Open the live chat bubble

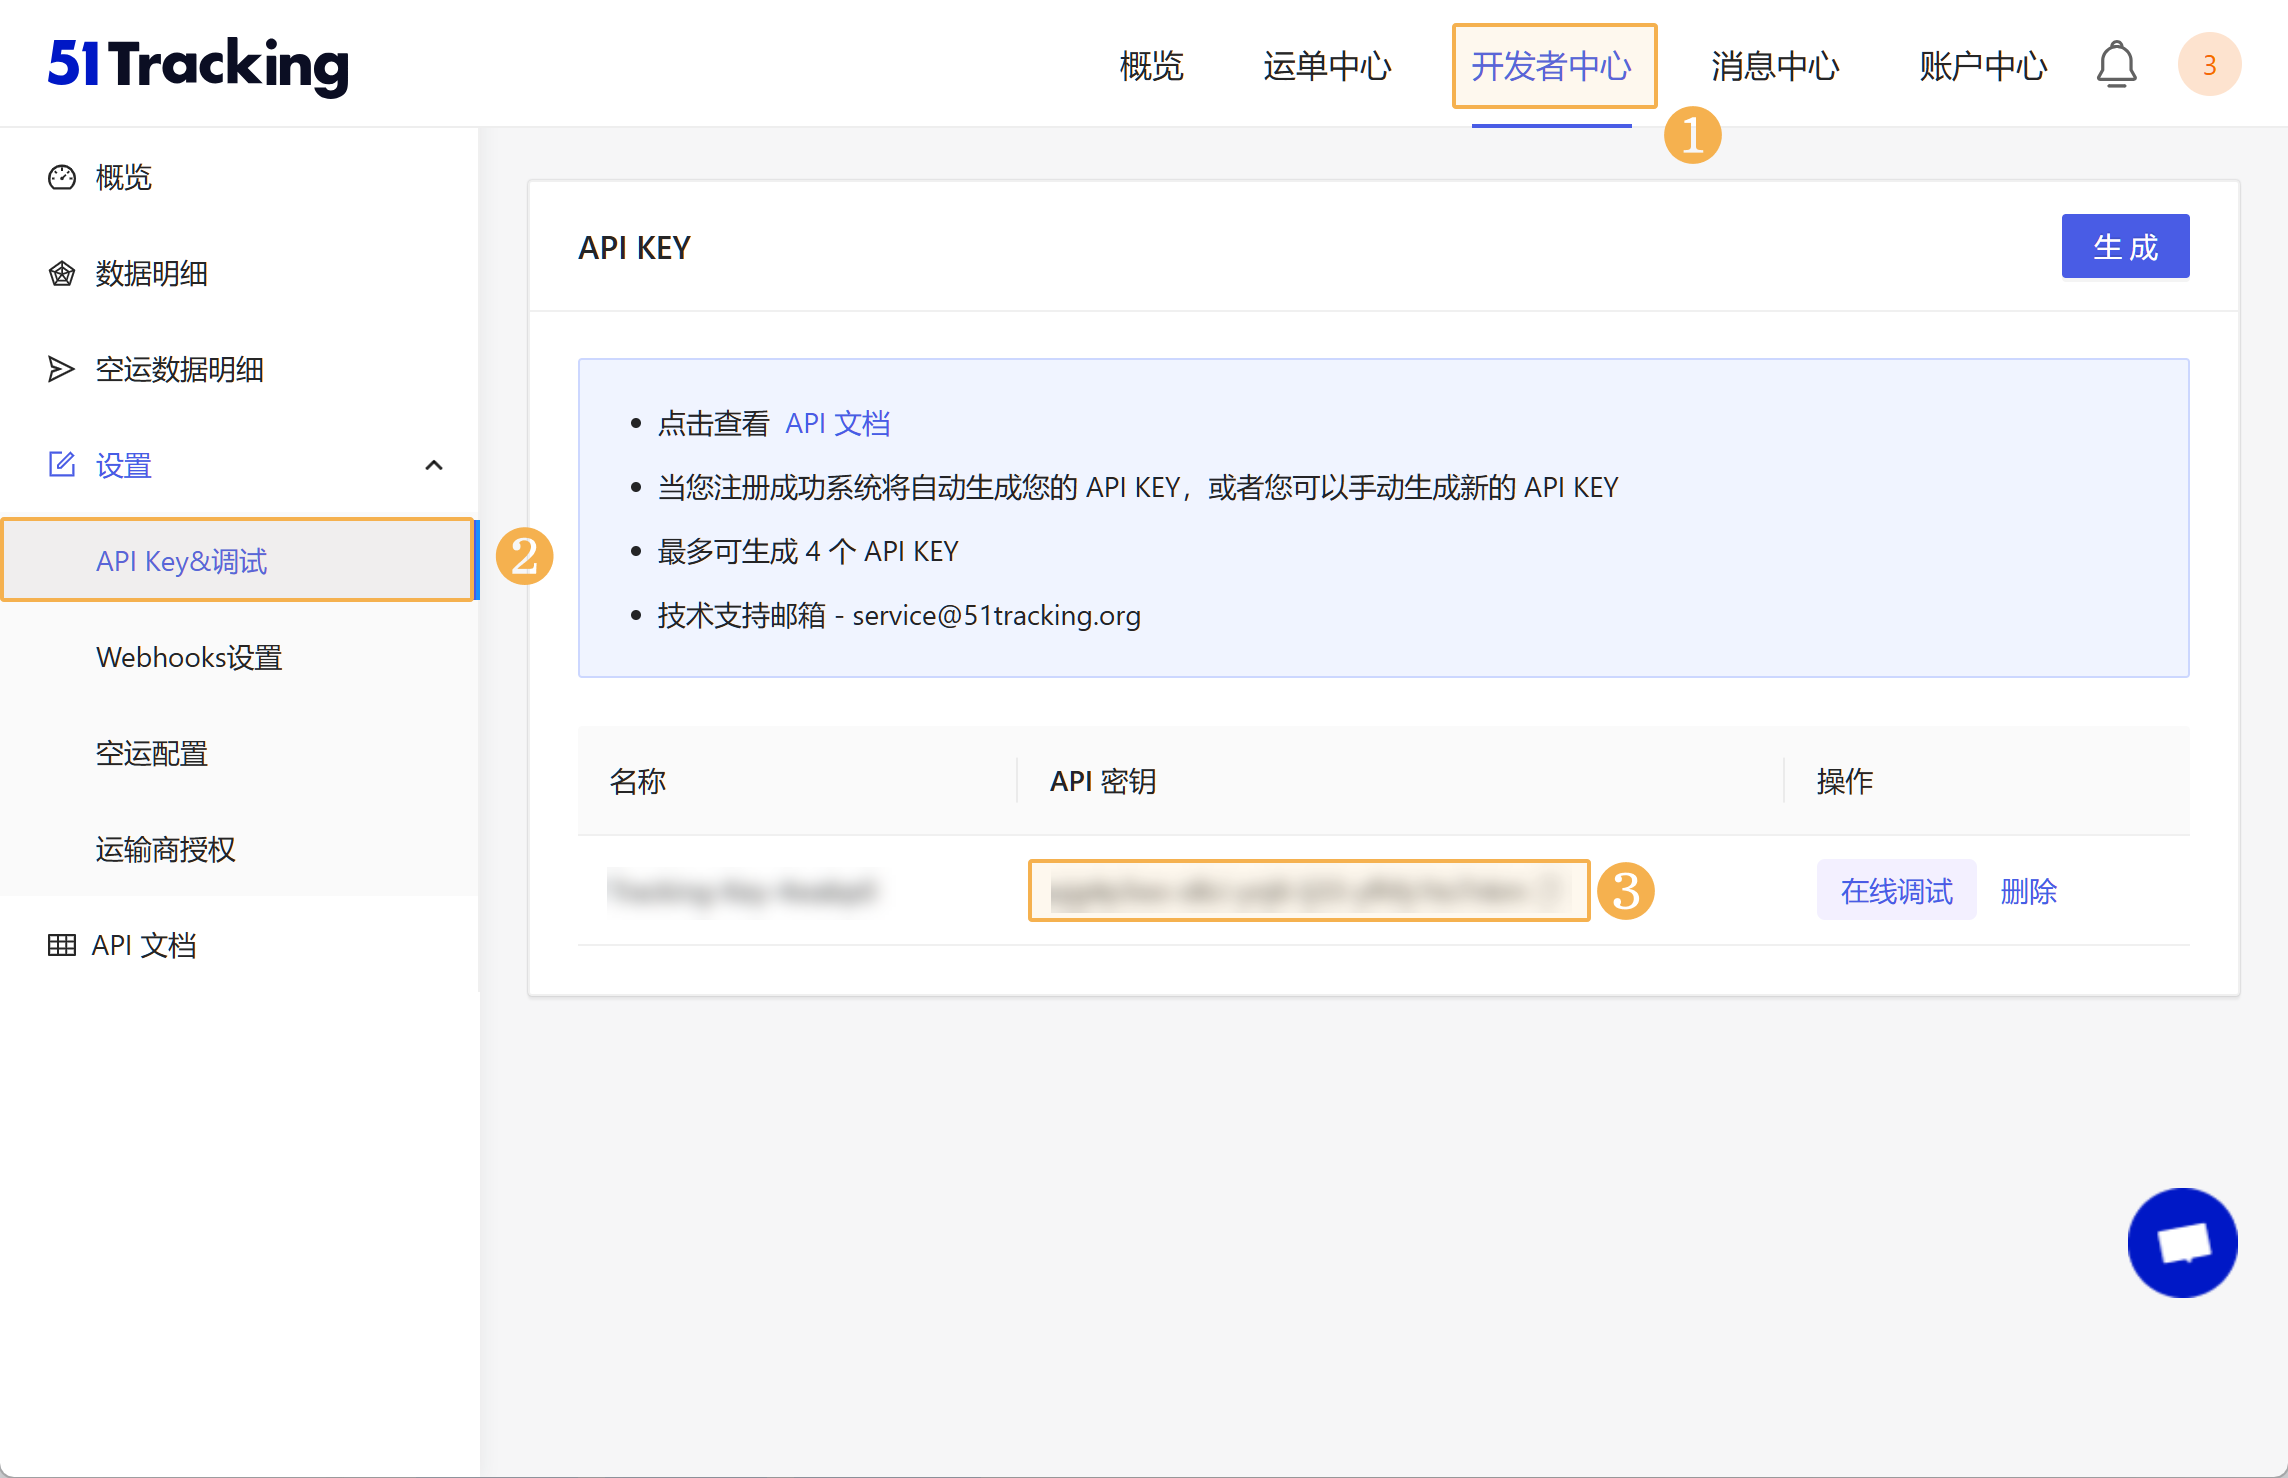[x=2182, y=1243]
